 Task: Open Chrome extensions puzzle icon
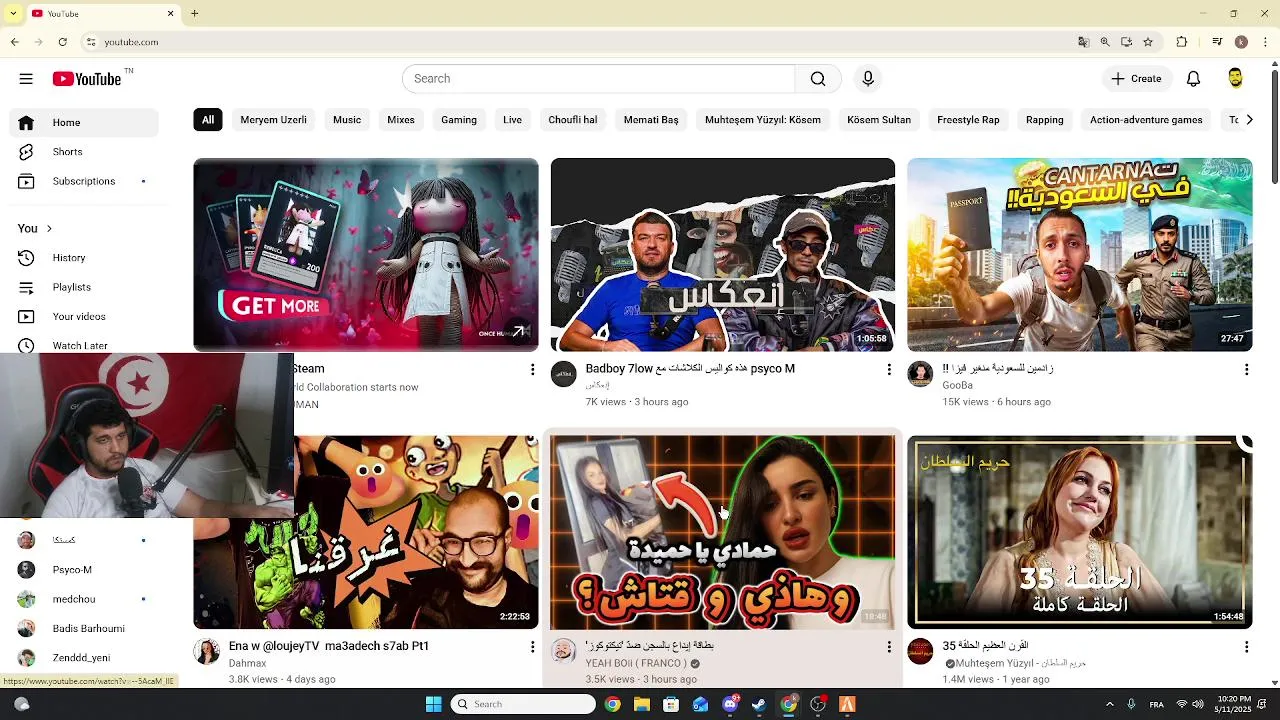(x=1182, y=42)
